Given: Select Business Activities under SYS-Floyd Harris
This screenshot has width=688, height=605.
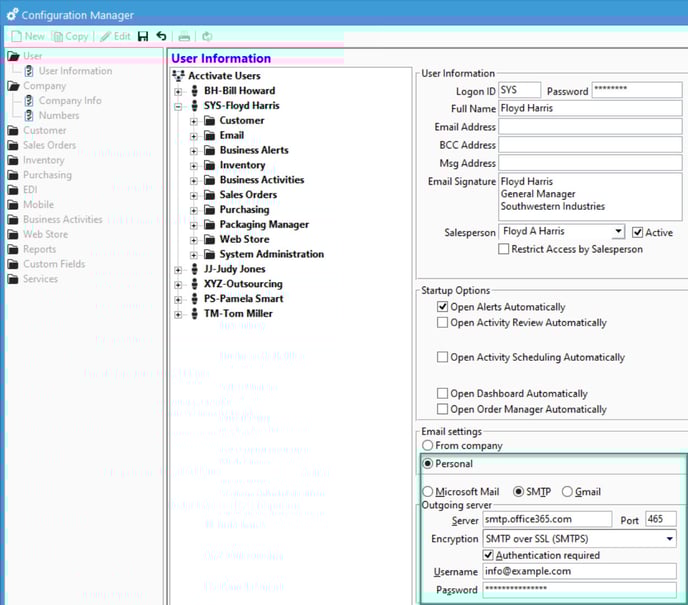Looking at the screenshot, I should pyautogui.click(x=262, y=180).
